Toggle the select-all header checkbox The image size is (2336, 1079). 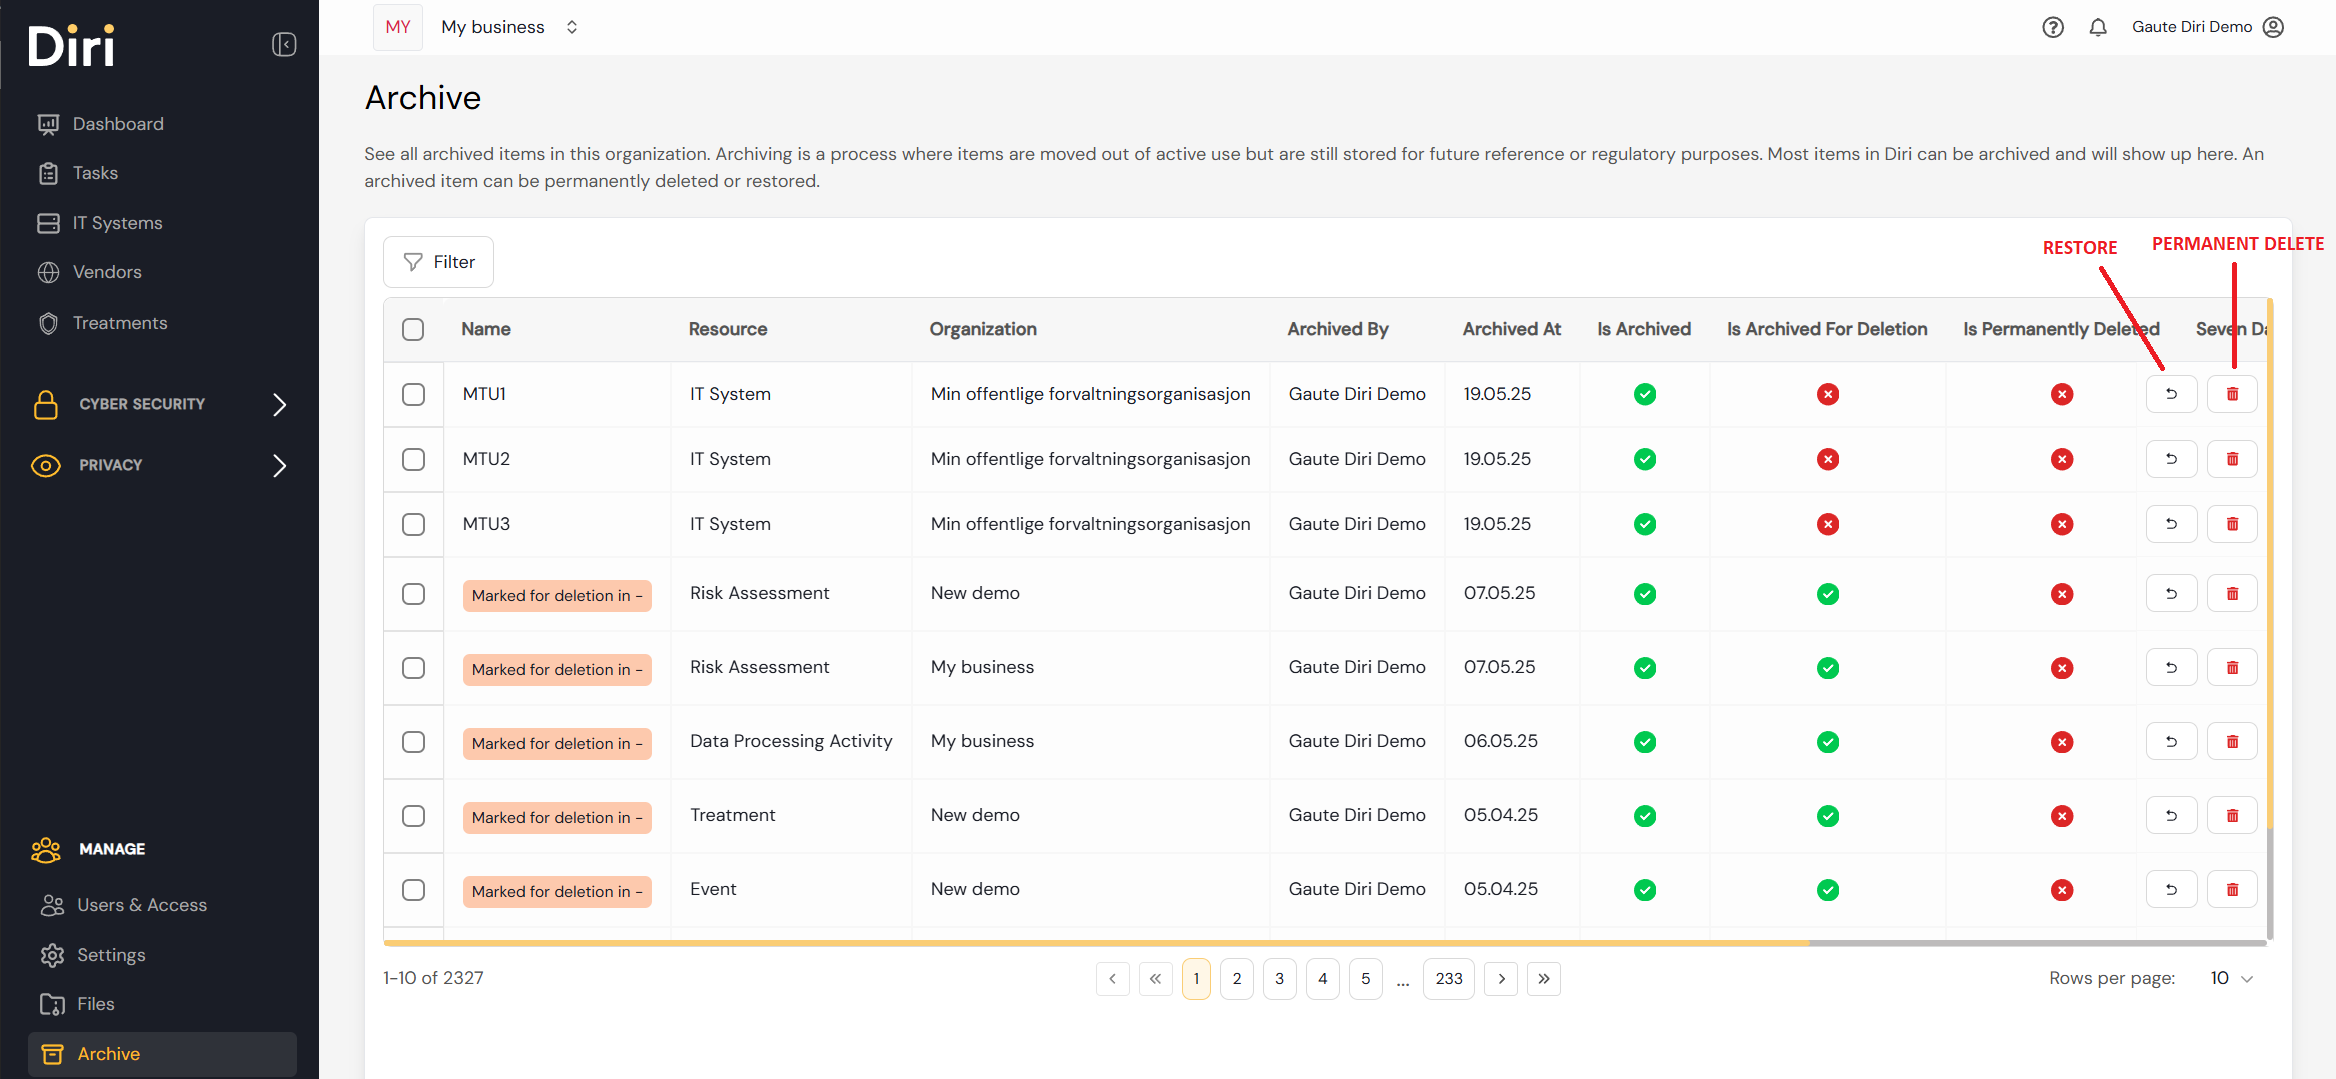click(x=413, y=329)
